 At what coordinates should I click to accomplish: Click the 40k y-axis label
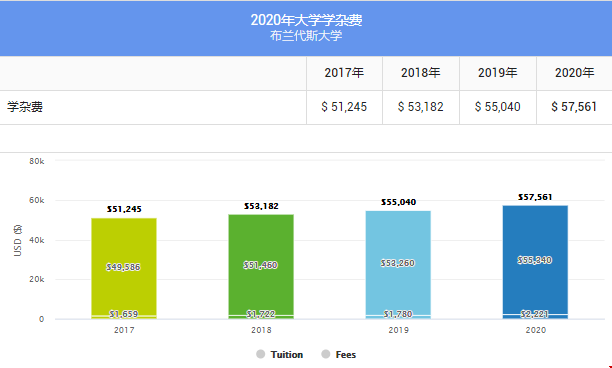(37, 240)
